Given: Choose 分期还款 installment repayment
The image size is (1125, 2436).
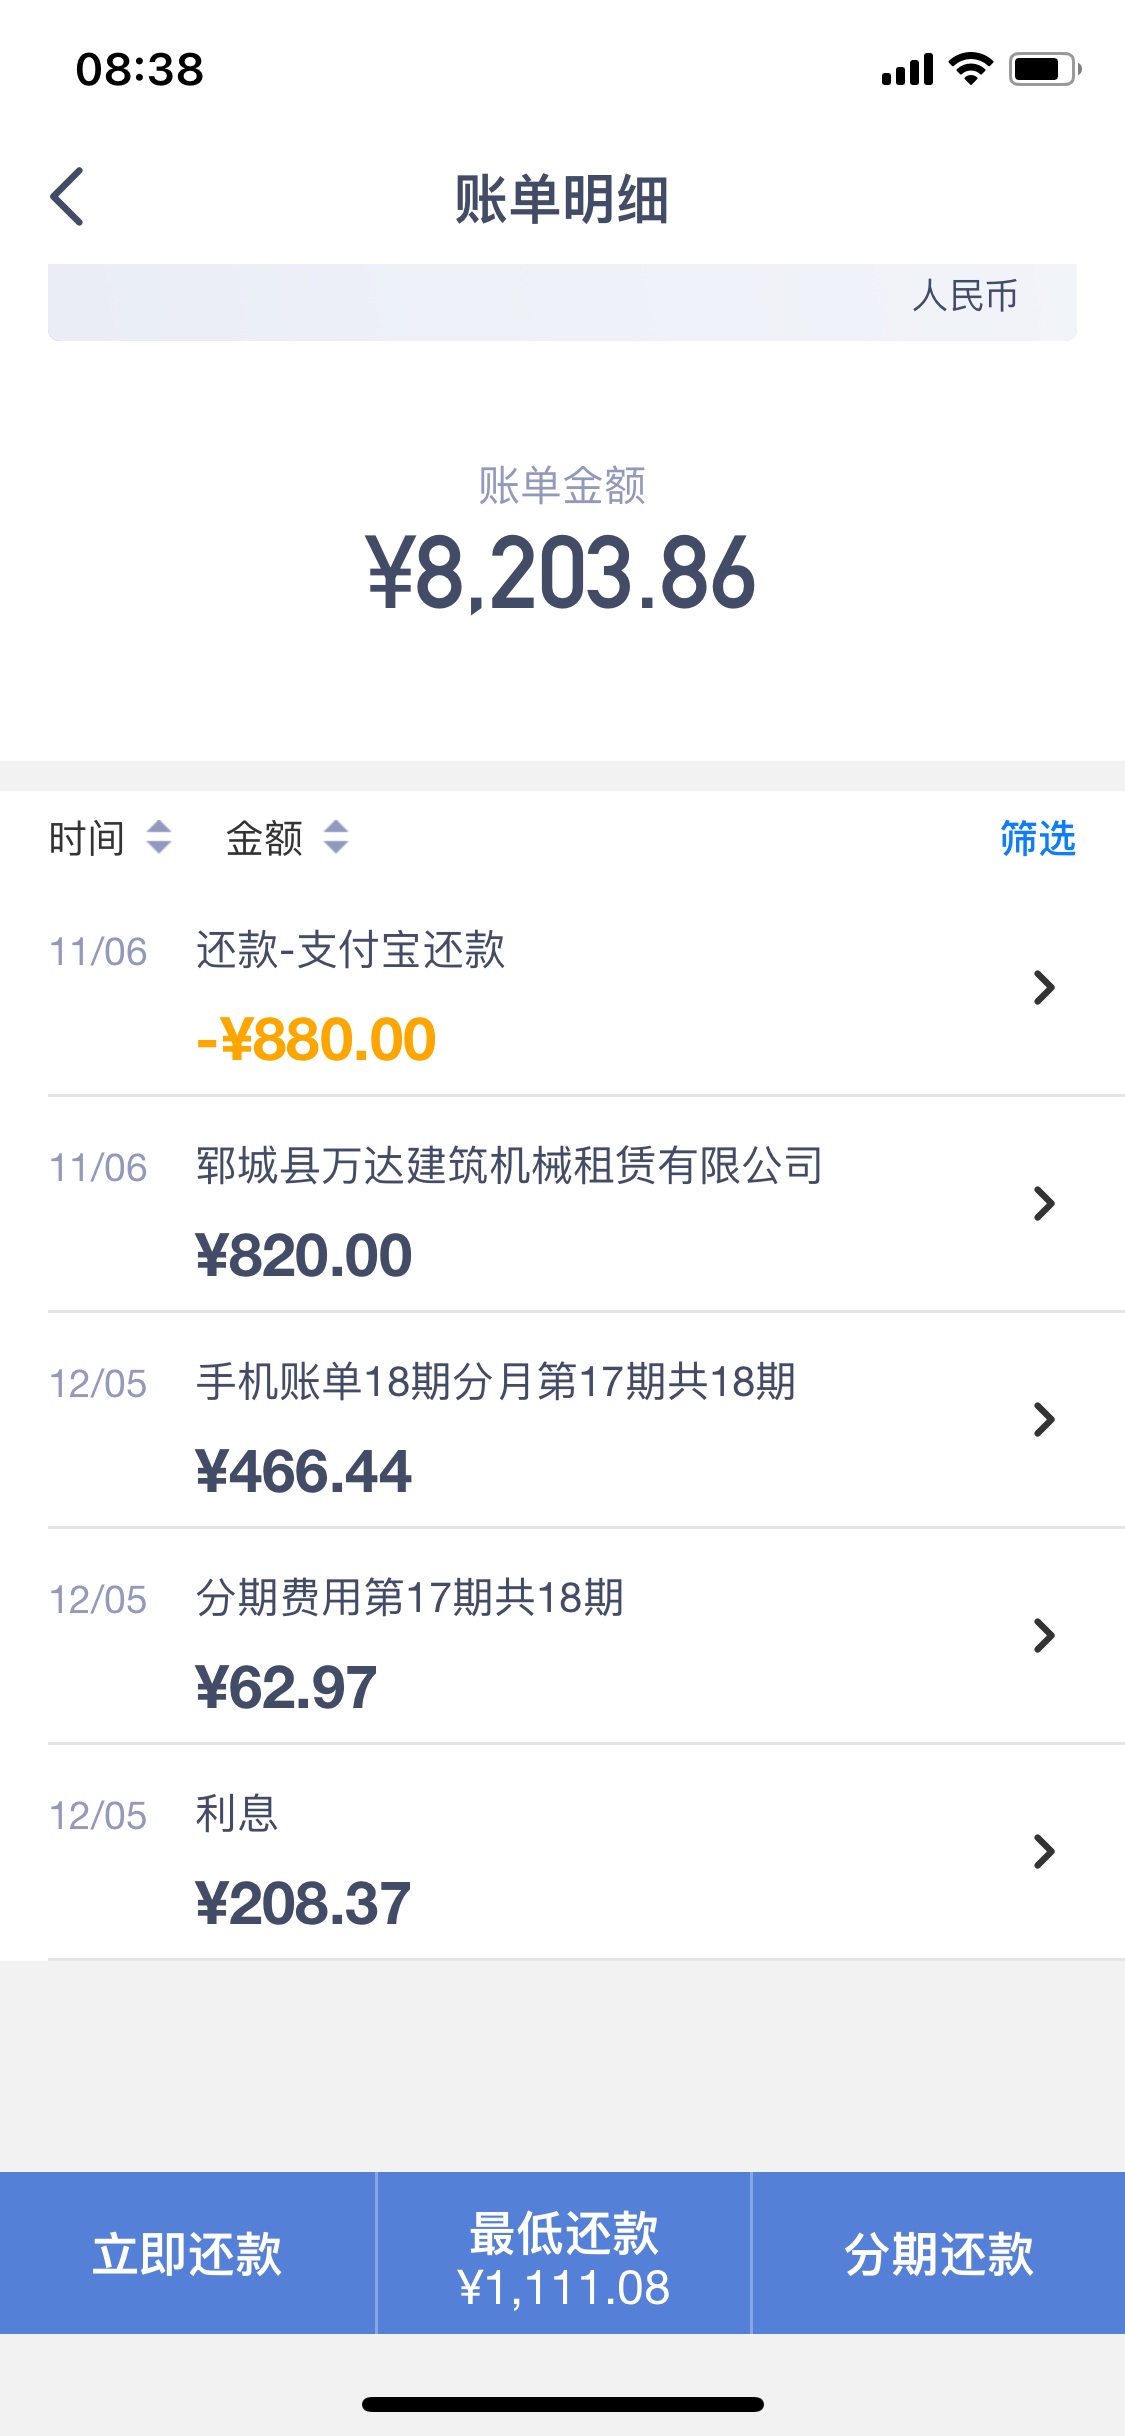Looking at the screenshot, I should [x=938, y=2254].
